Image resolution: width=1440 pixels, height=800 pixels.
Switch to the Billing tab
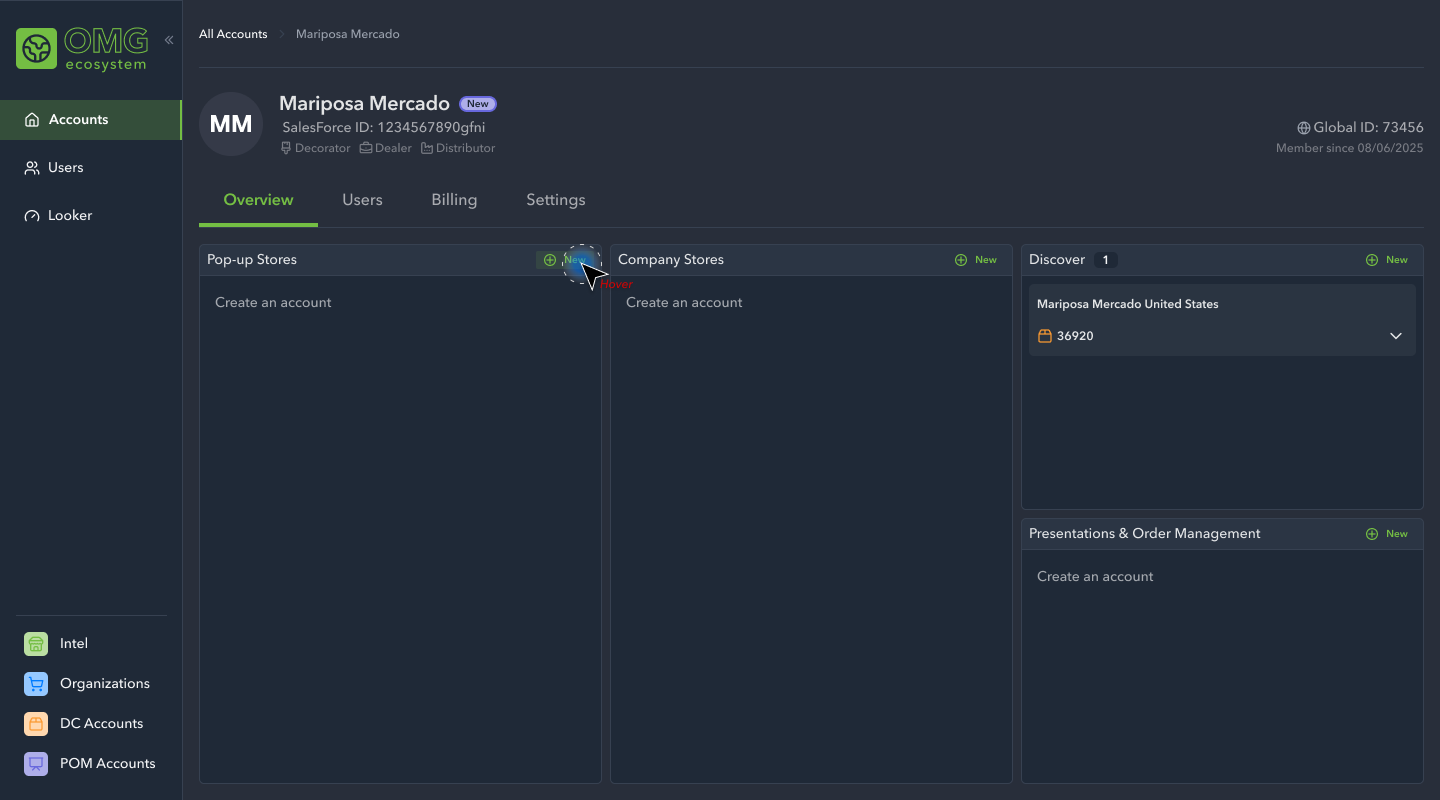[x=454, y=200]
